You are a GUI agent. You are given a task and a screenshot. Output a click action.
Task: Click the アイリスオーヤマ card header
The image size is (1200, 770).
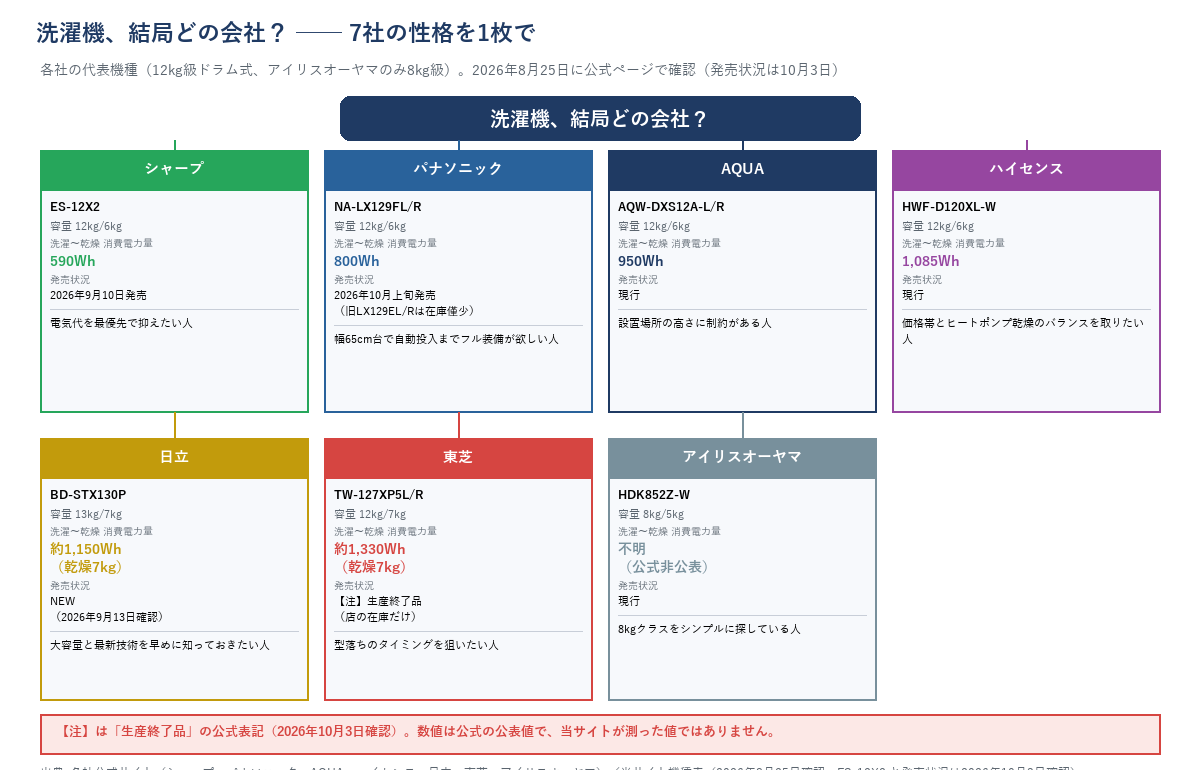click(742, 457)
